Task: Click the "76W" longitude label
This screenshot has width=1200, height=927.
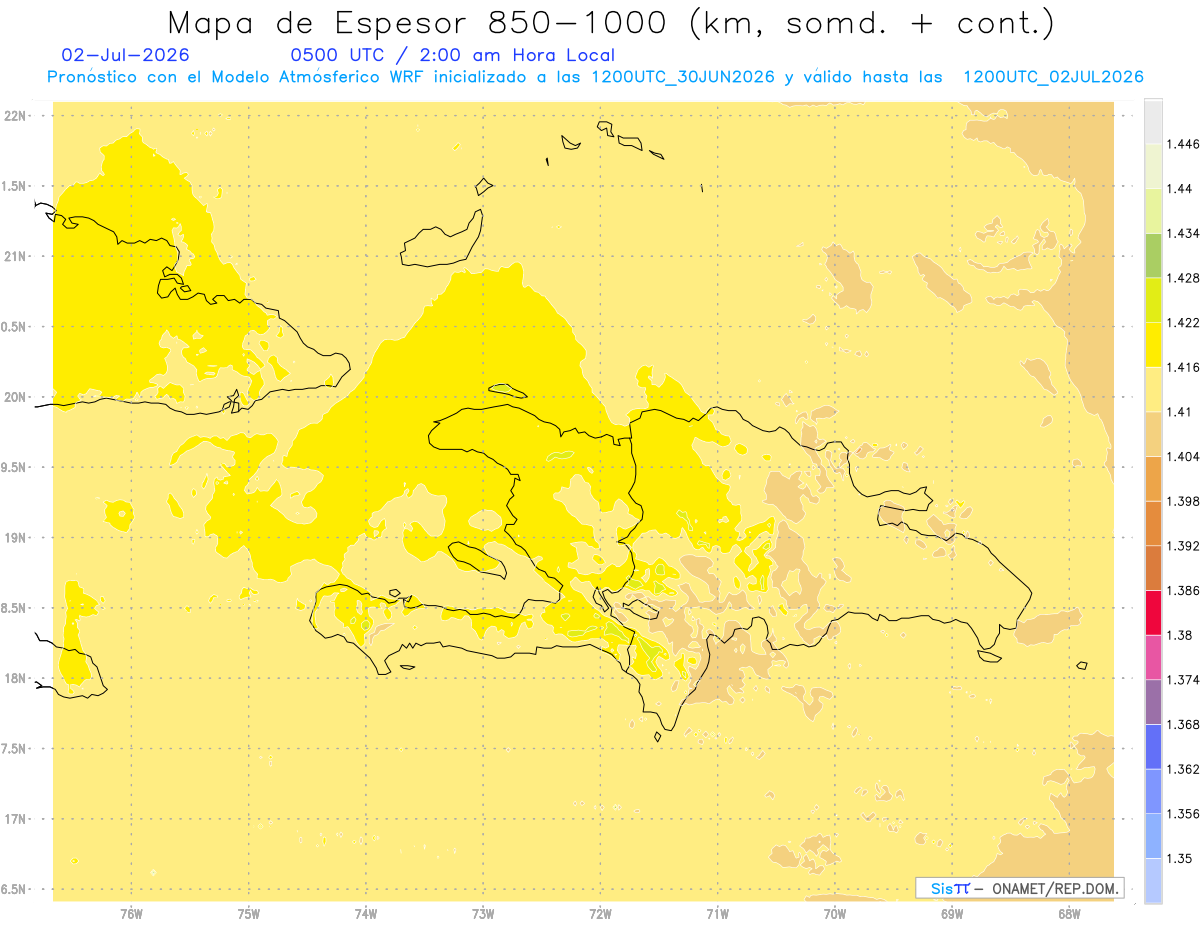Action: pyautogui.click(x=131, y=913)
